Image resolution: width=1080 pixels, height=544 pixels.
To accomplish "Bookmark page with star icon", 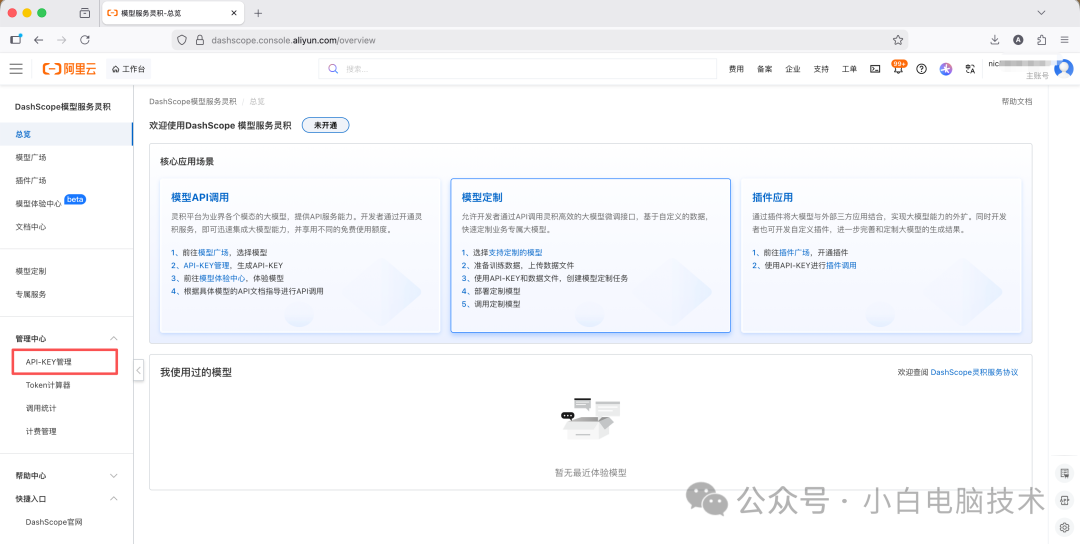I will point(897,40).
